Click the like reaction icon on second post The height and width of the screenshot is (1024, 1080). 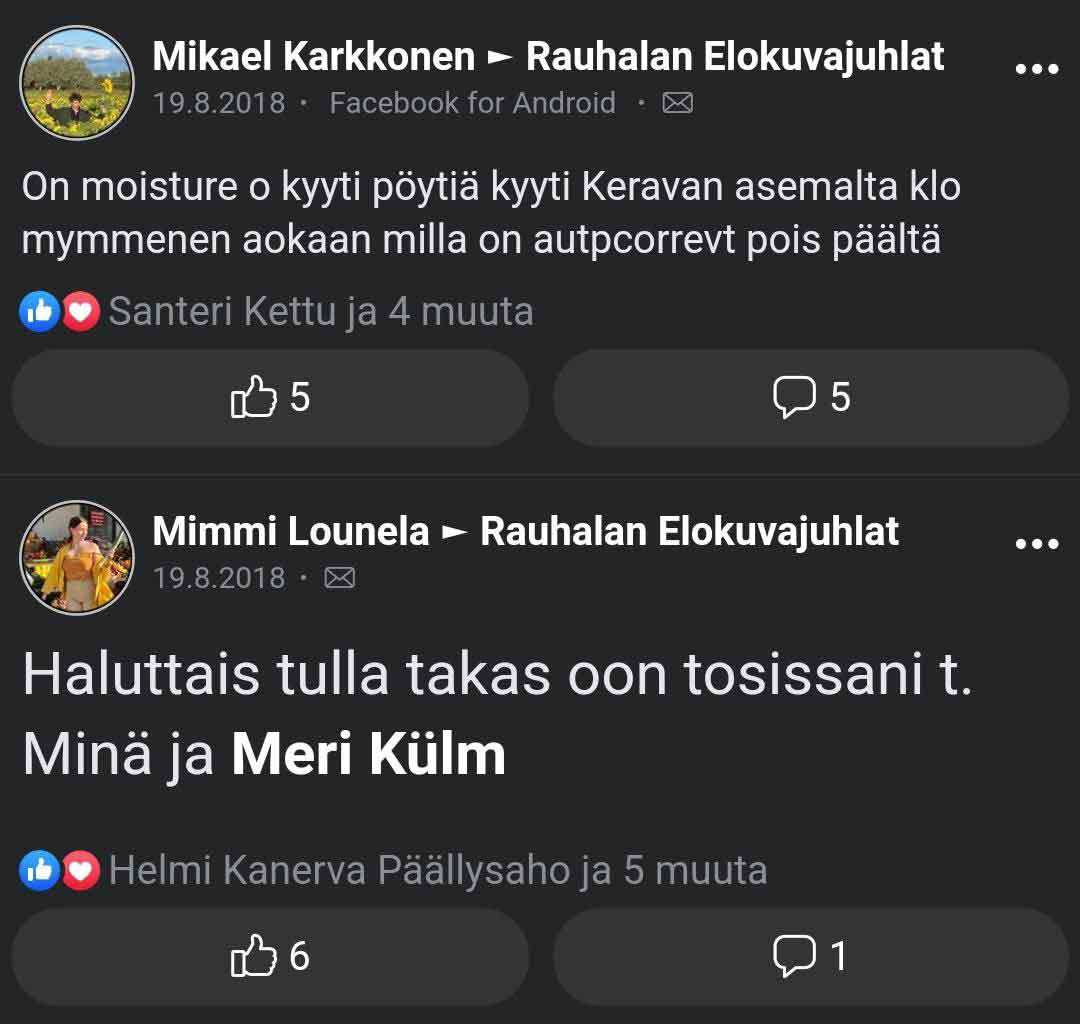pos(40,872)
